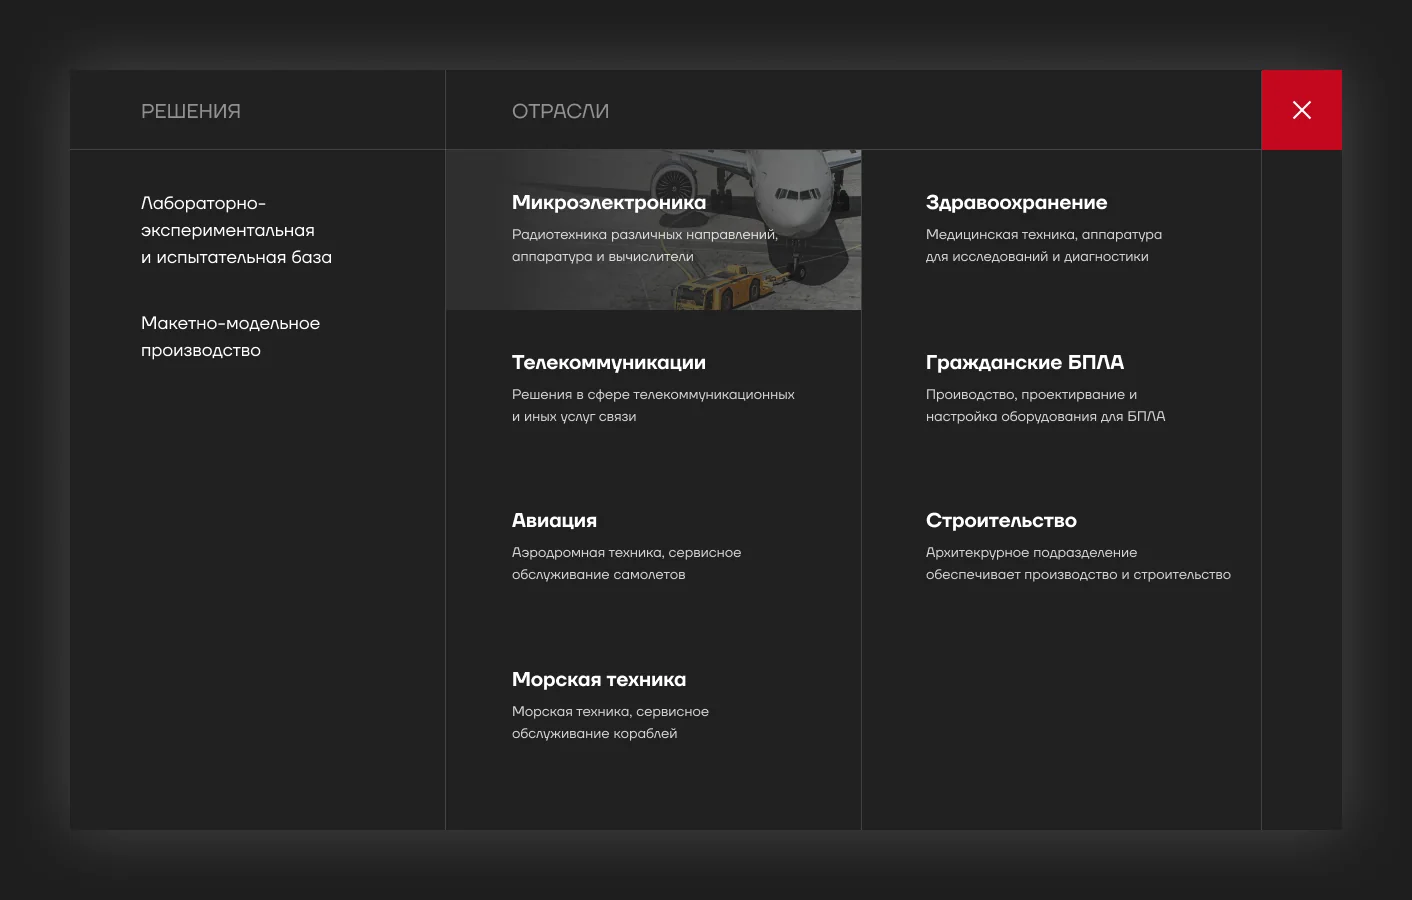Screen dimensions: 1412x900
Task: Click text 'Проиводство, проектирвание и'
Action: tap(1031, 395)
